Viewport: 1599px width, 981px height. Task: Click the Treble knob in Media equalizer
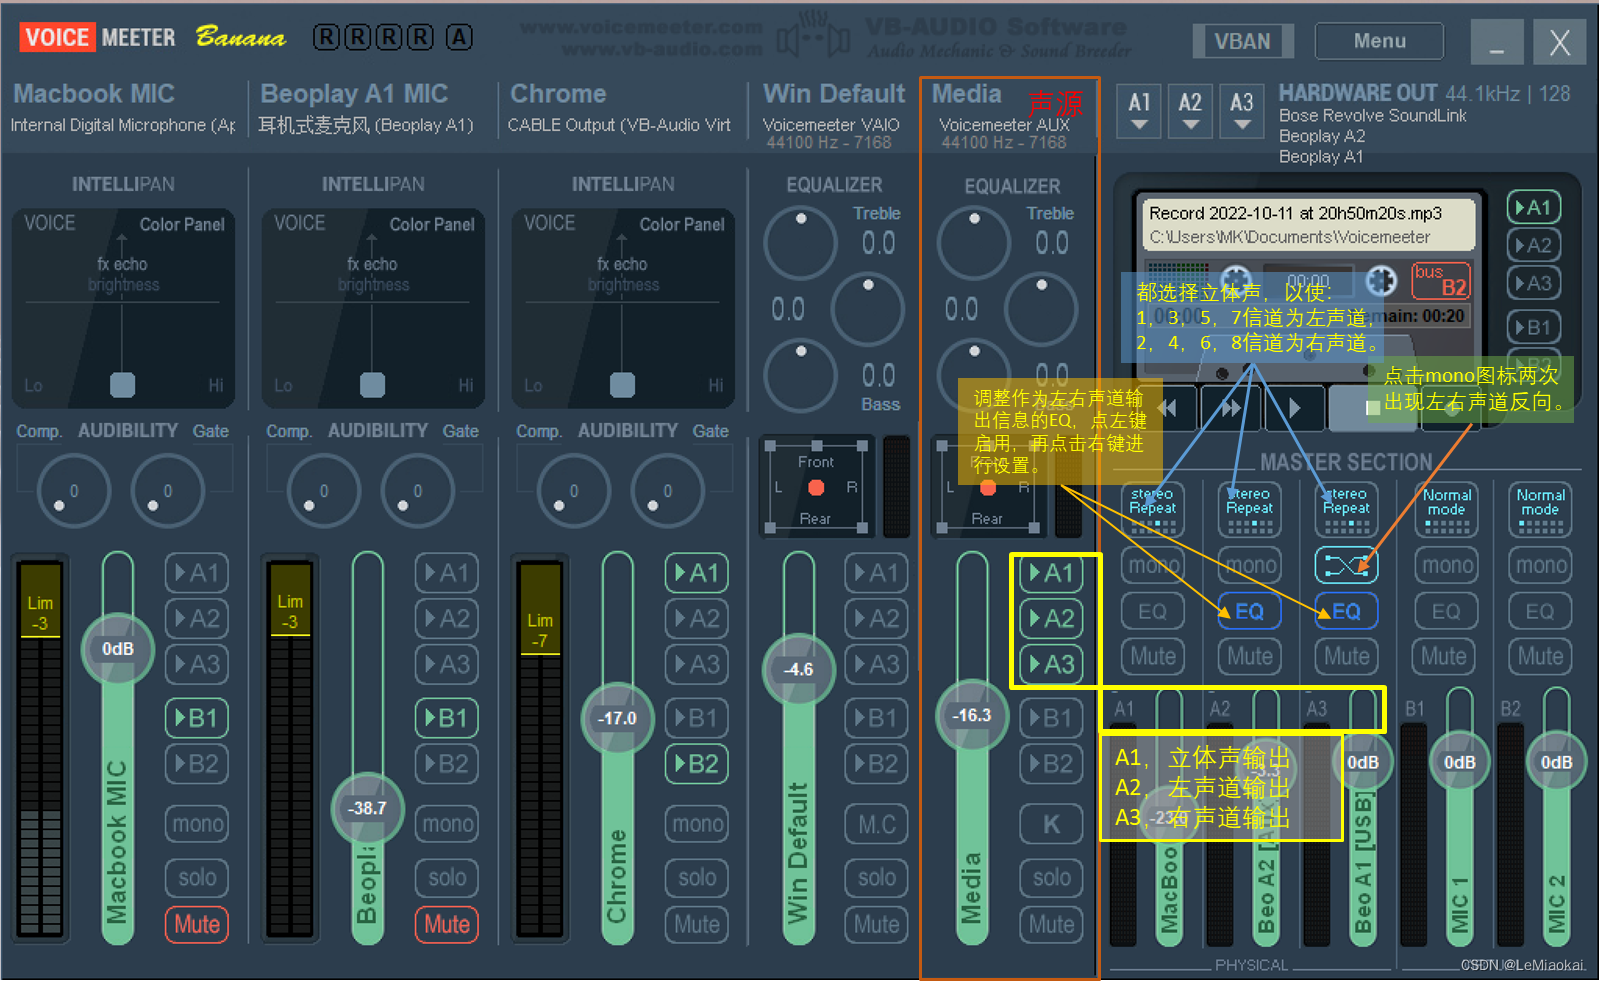(x=974, y=243)
